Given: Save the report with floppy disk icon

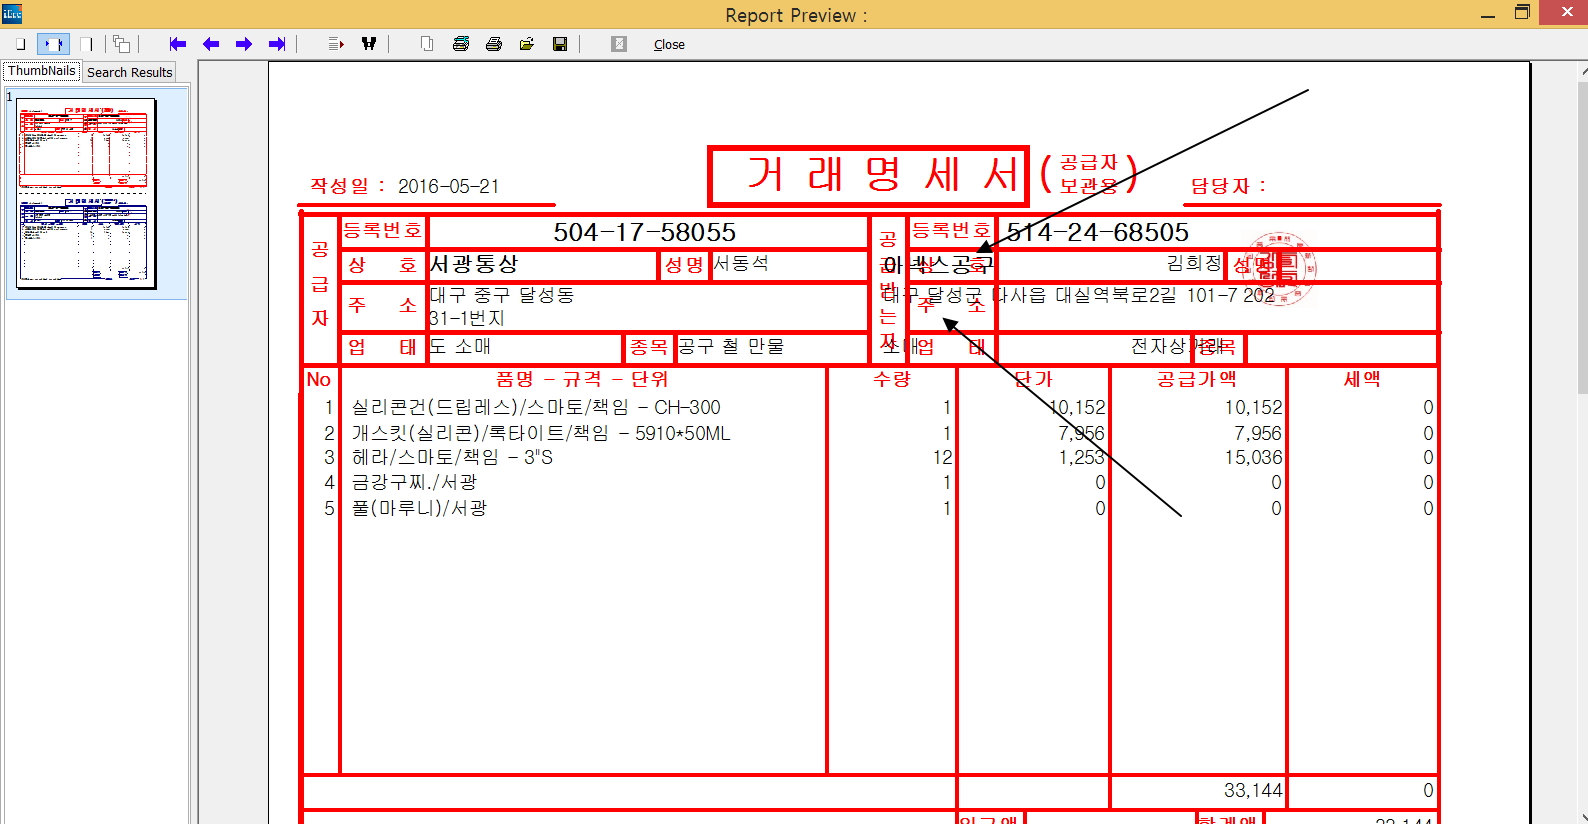Looking at the screenshot, I should (x=560, y=44).
